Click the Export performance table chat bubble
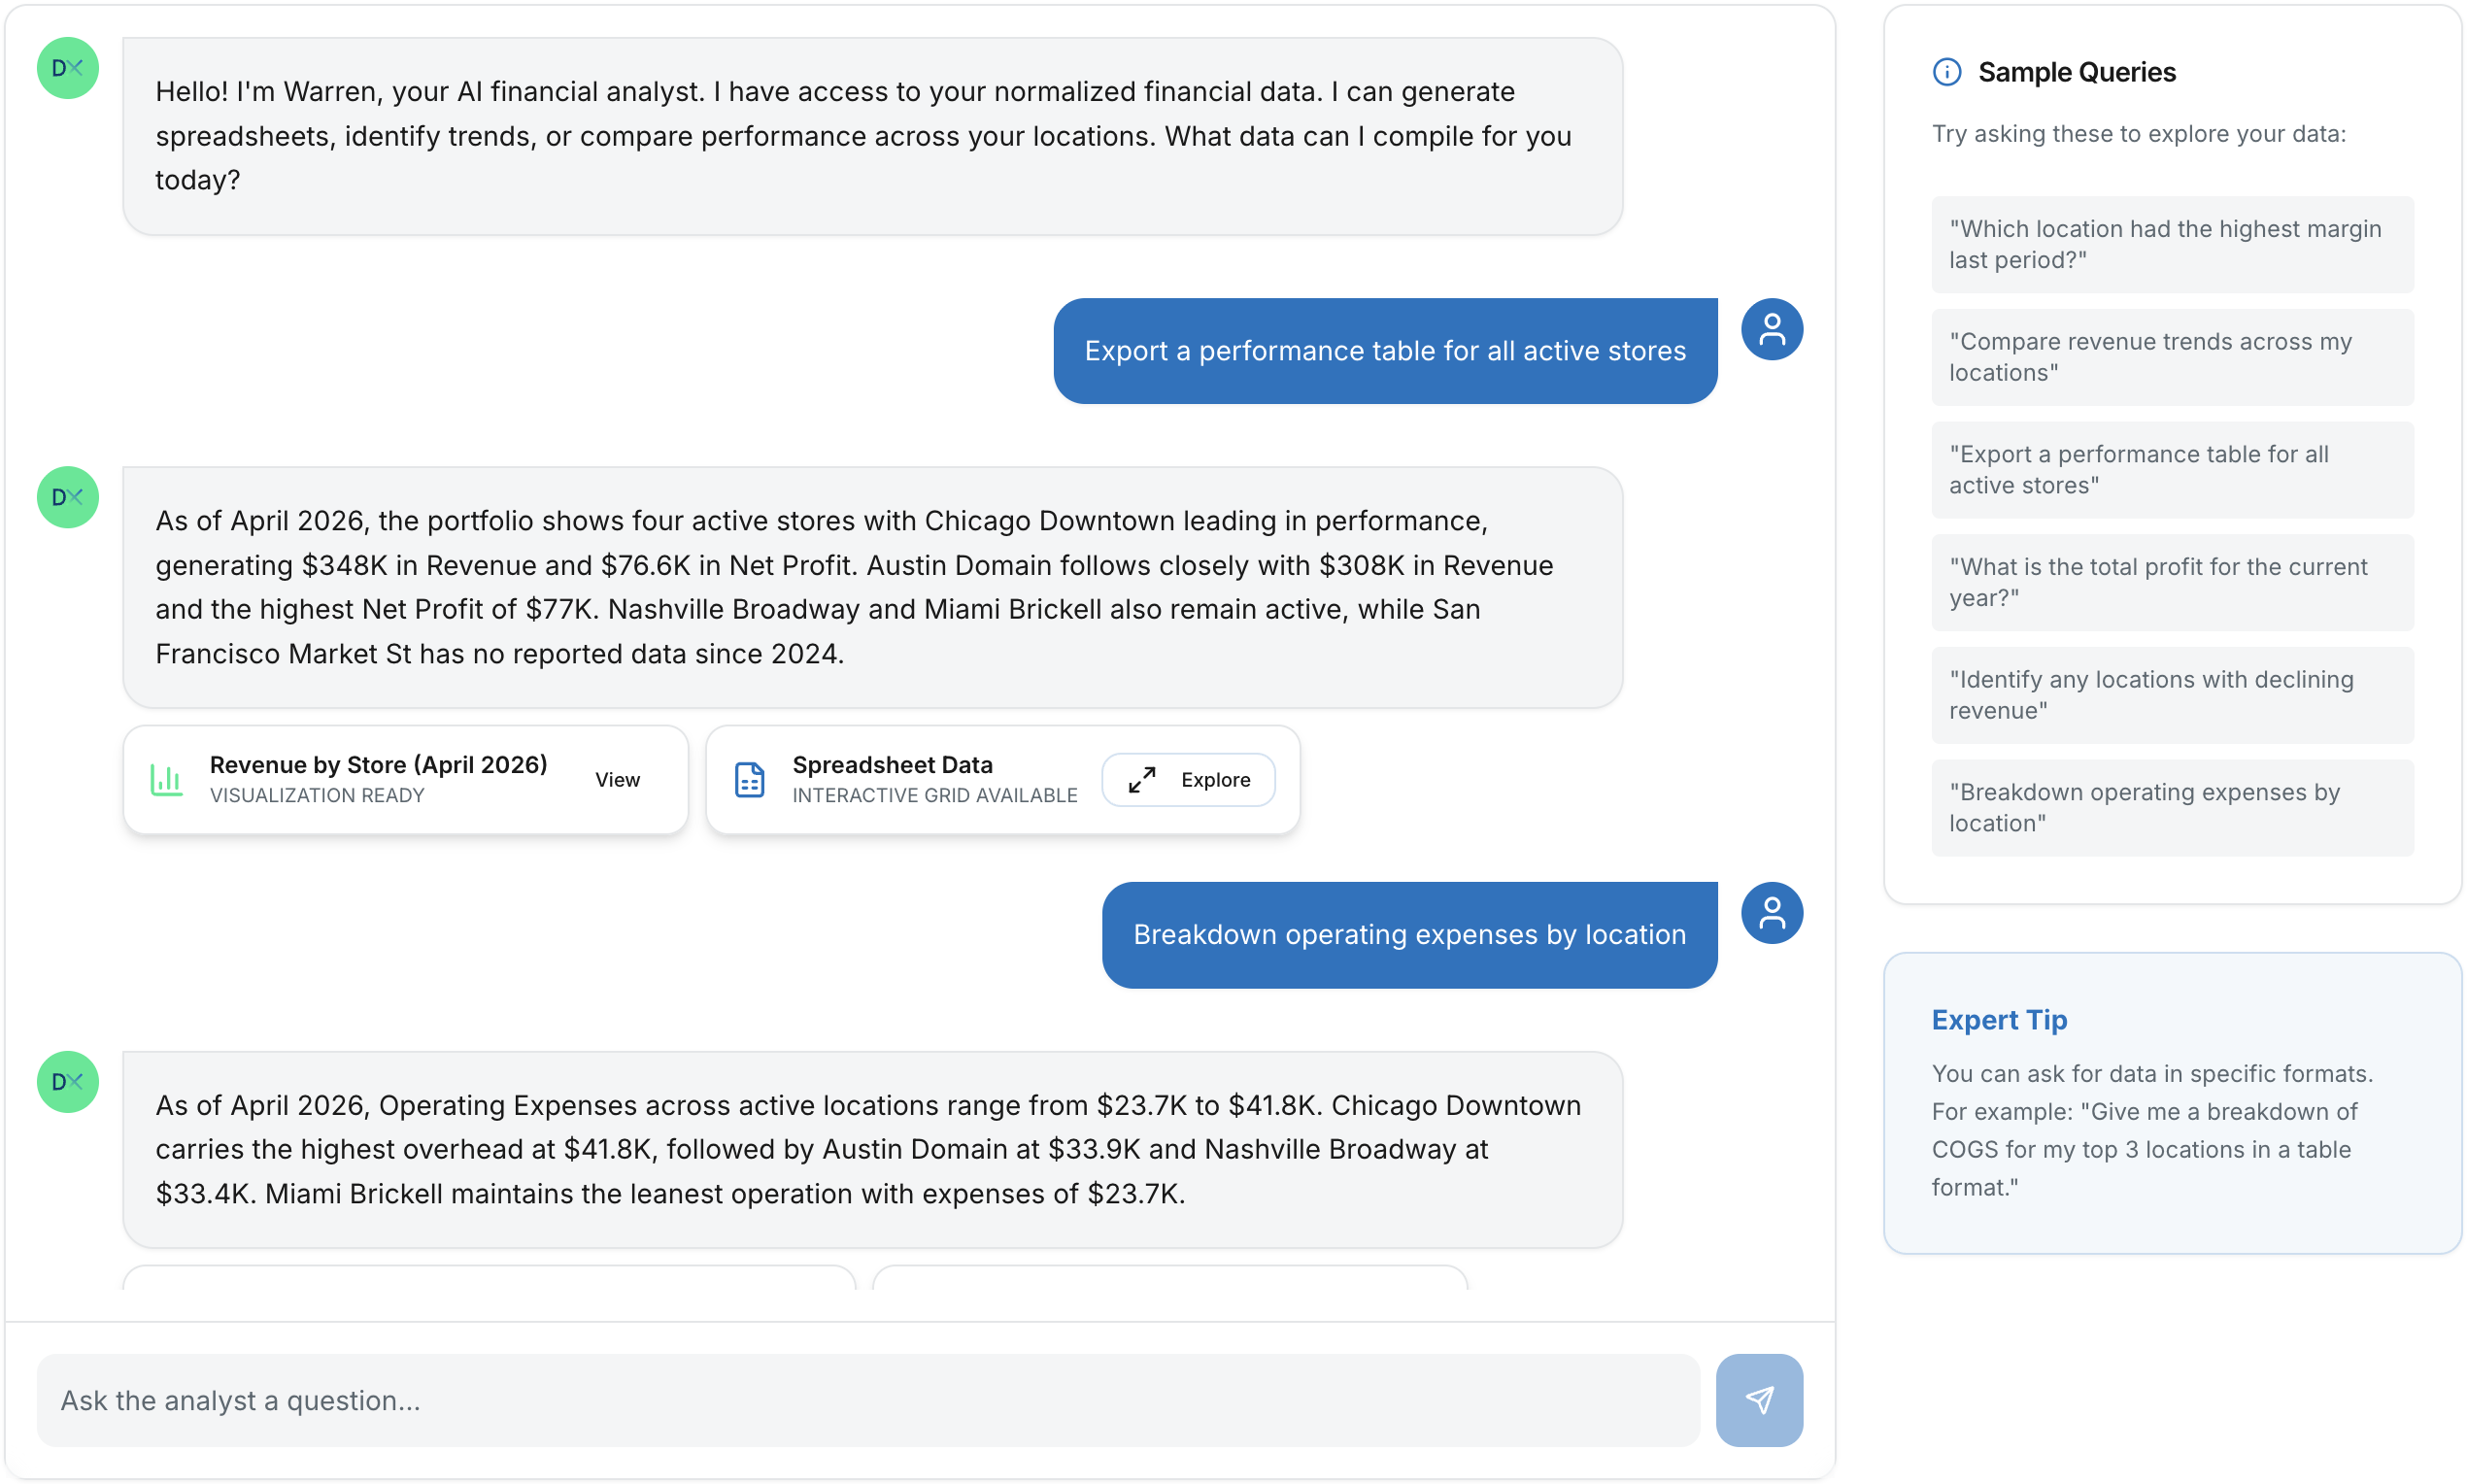2467x1484 pixels. [1384, 350]
